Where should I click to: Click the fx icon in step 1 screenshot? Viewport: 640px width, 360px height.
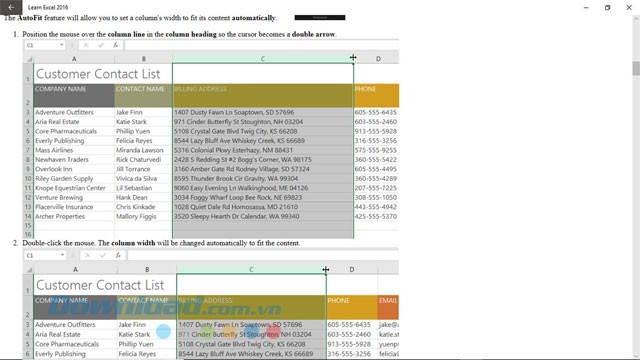[x=116, y=45]
